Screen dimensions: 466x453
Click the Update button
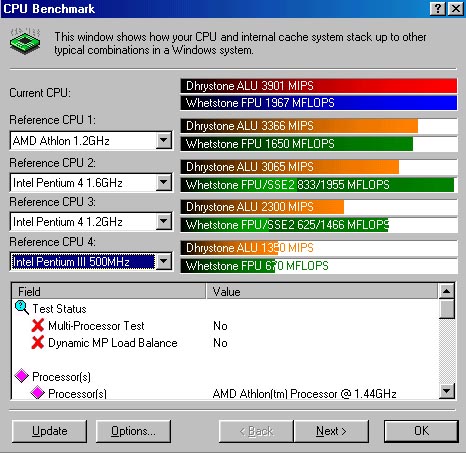pyautogui.click(x=49, y=431)
